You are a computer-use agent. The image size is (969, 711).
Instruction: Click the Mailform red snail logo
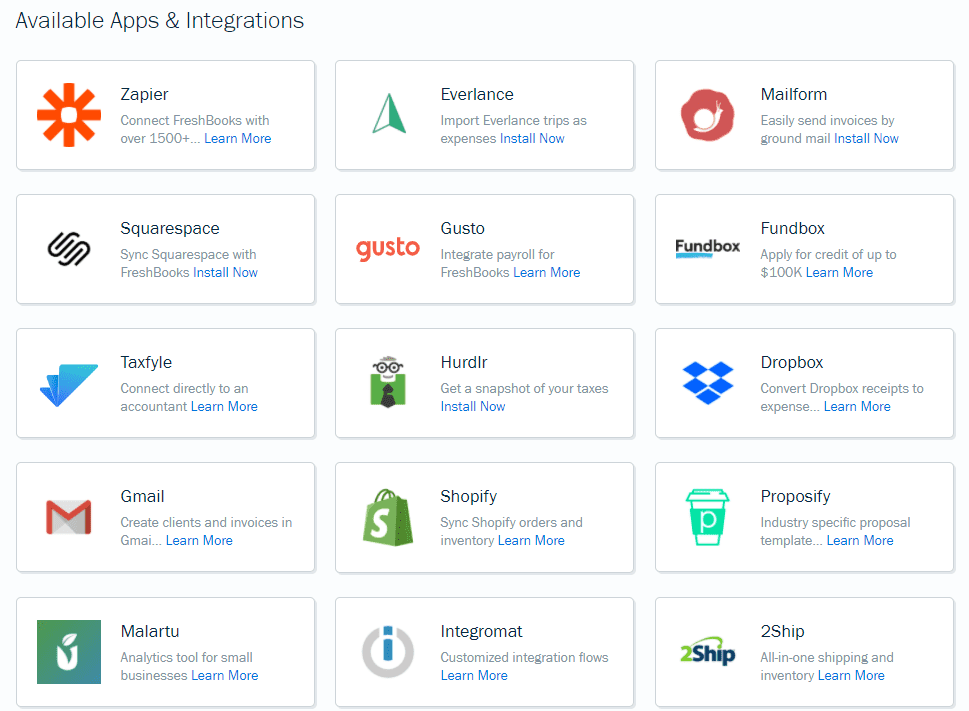(x=708, y=115)
